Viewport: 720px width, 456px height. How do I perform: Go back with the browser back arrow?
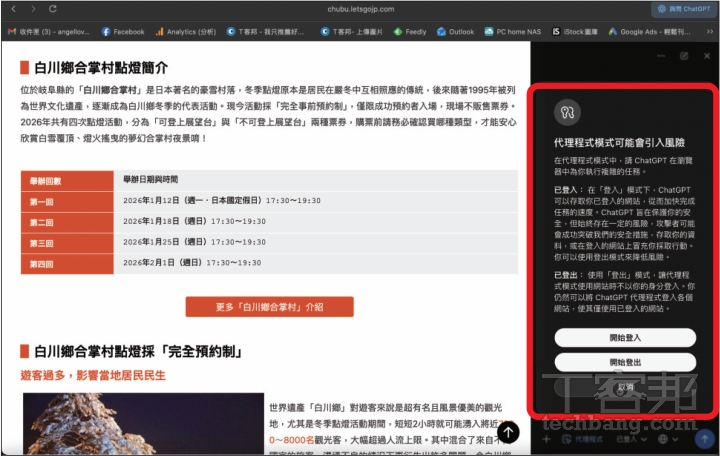(x=14, y=9)
